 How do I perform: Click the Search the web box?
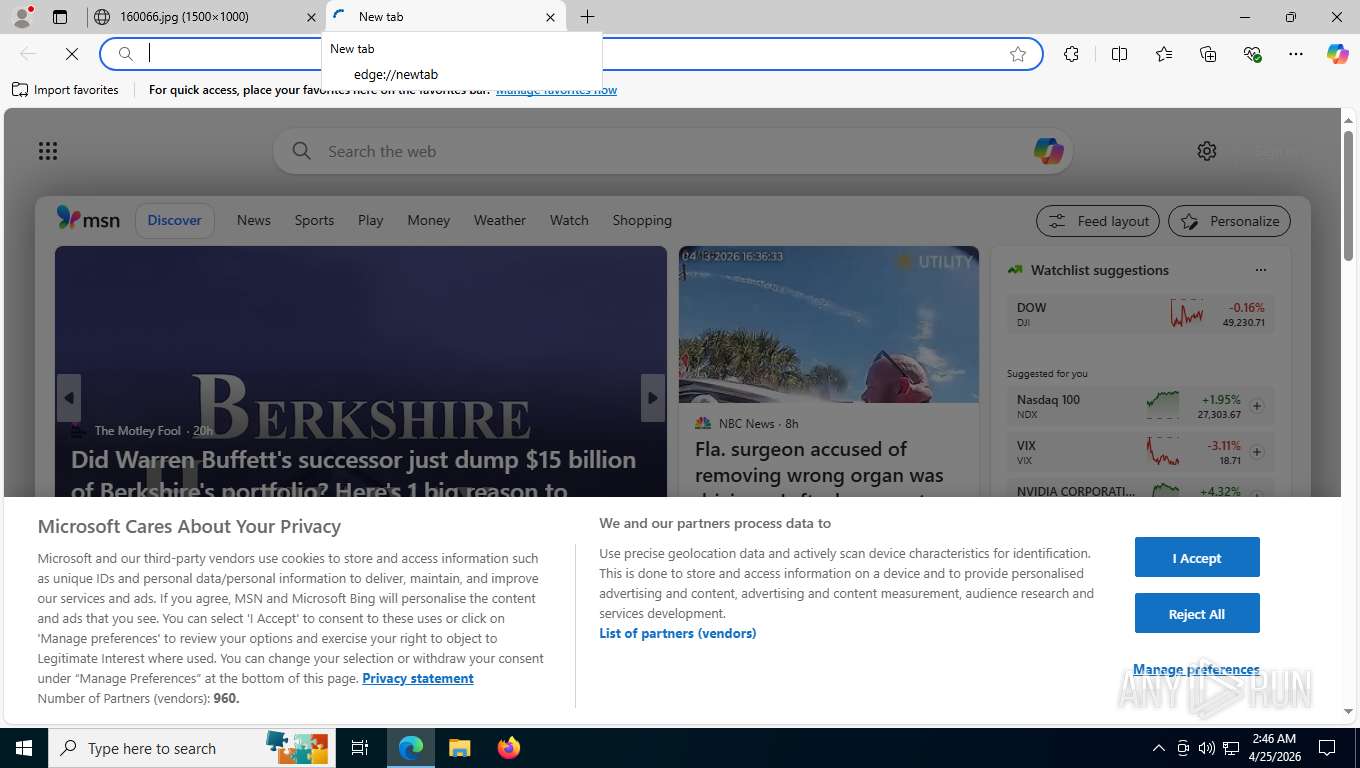pyautogui.click(x=672, y=151)
